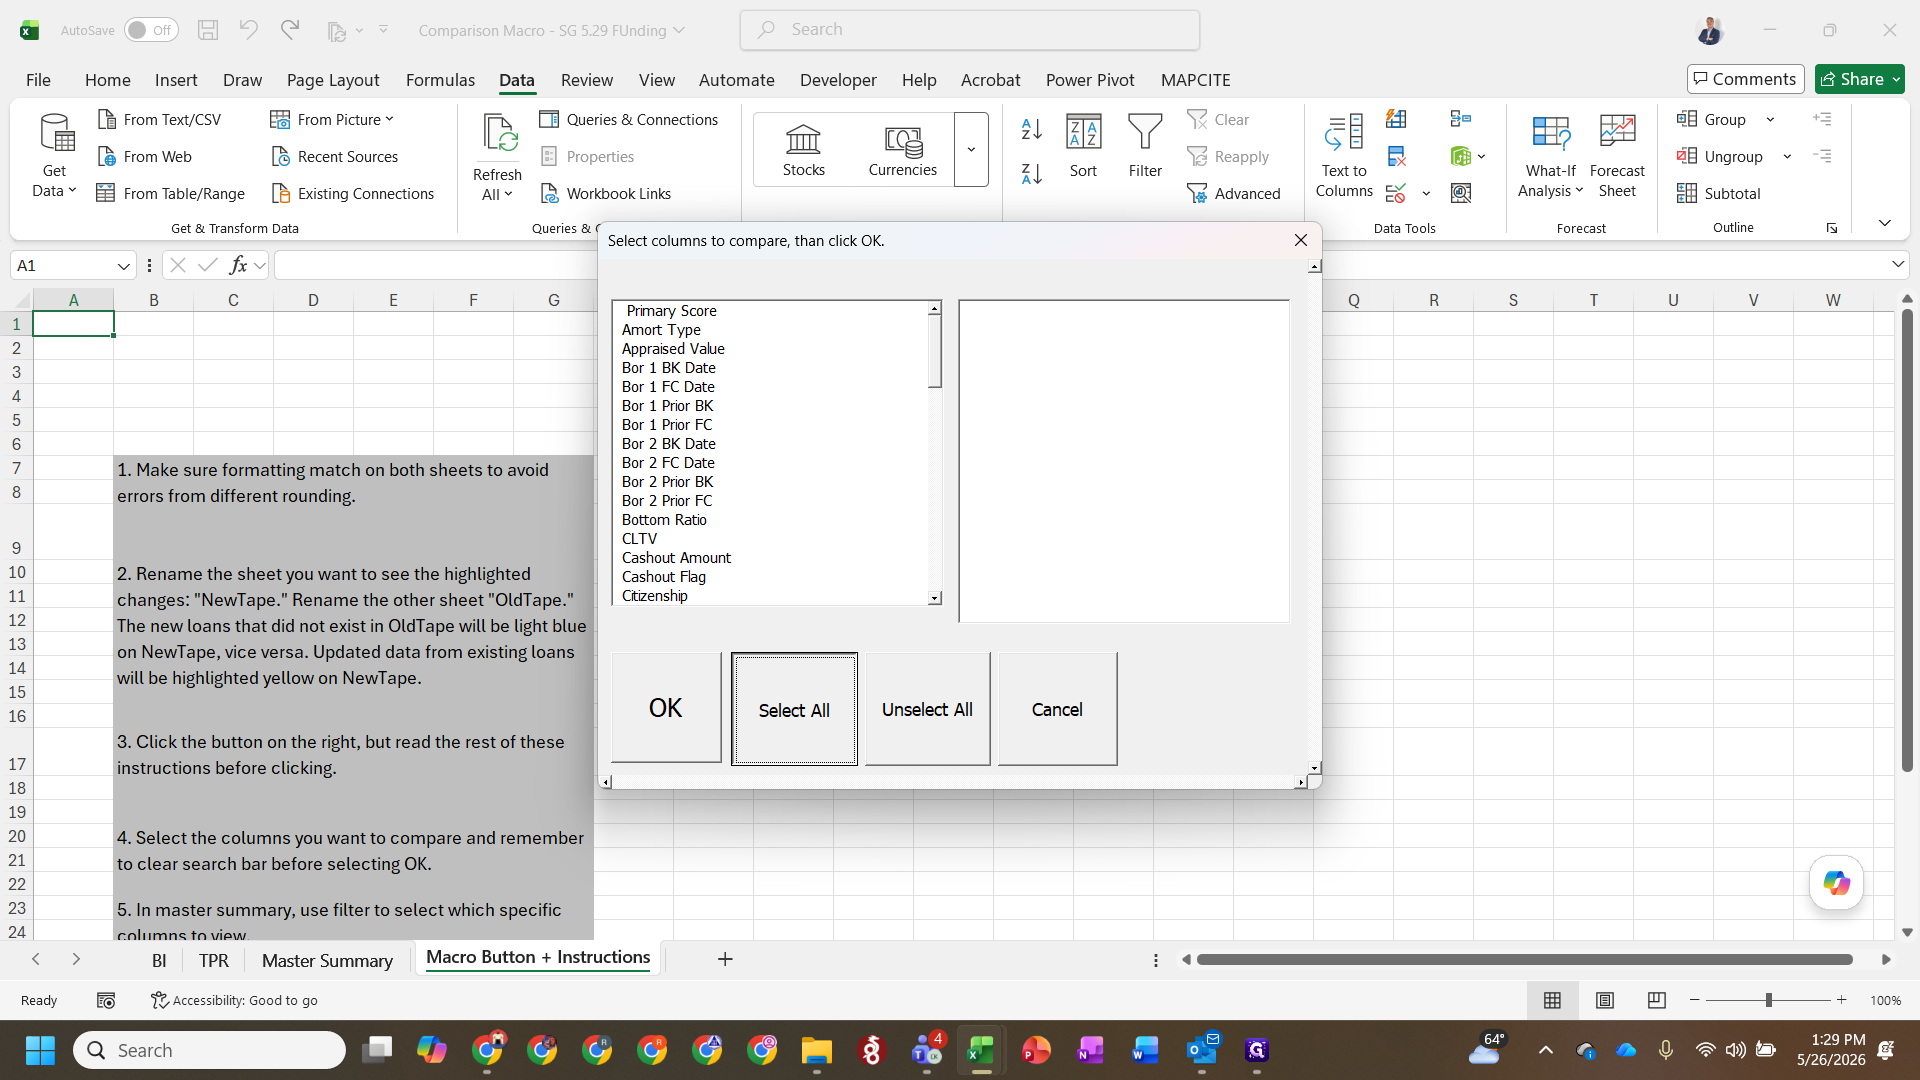1920x1080 pixels.
Task: Click the Comments button
Action: (1745, 79)
